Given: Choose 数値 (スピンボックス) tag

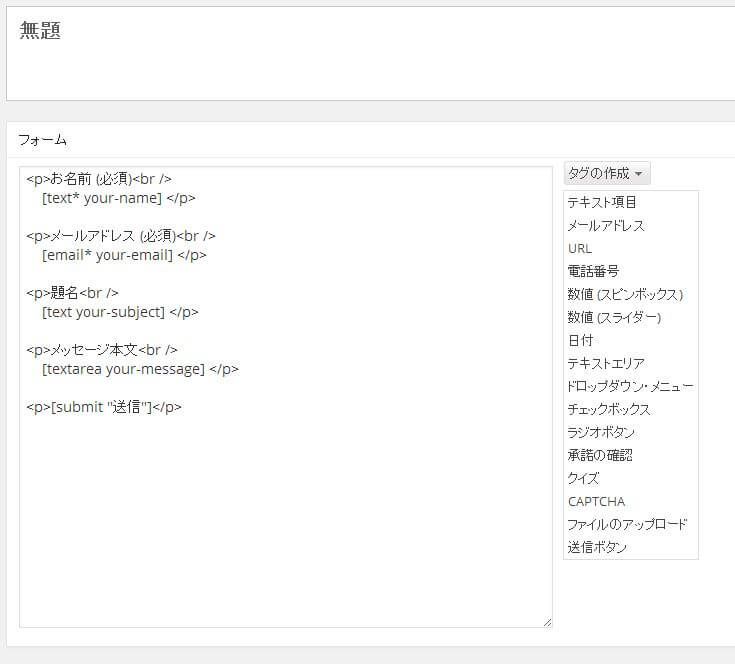Looking at the screenshot, I should click(x=625, y=294).
